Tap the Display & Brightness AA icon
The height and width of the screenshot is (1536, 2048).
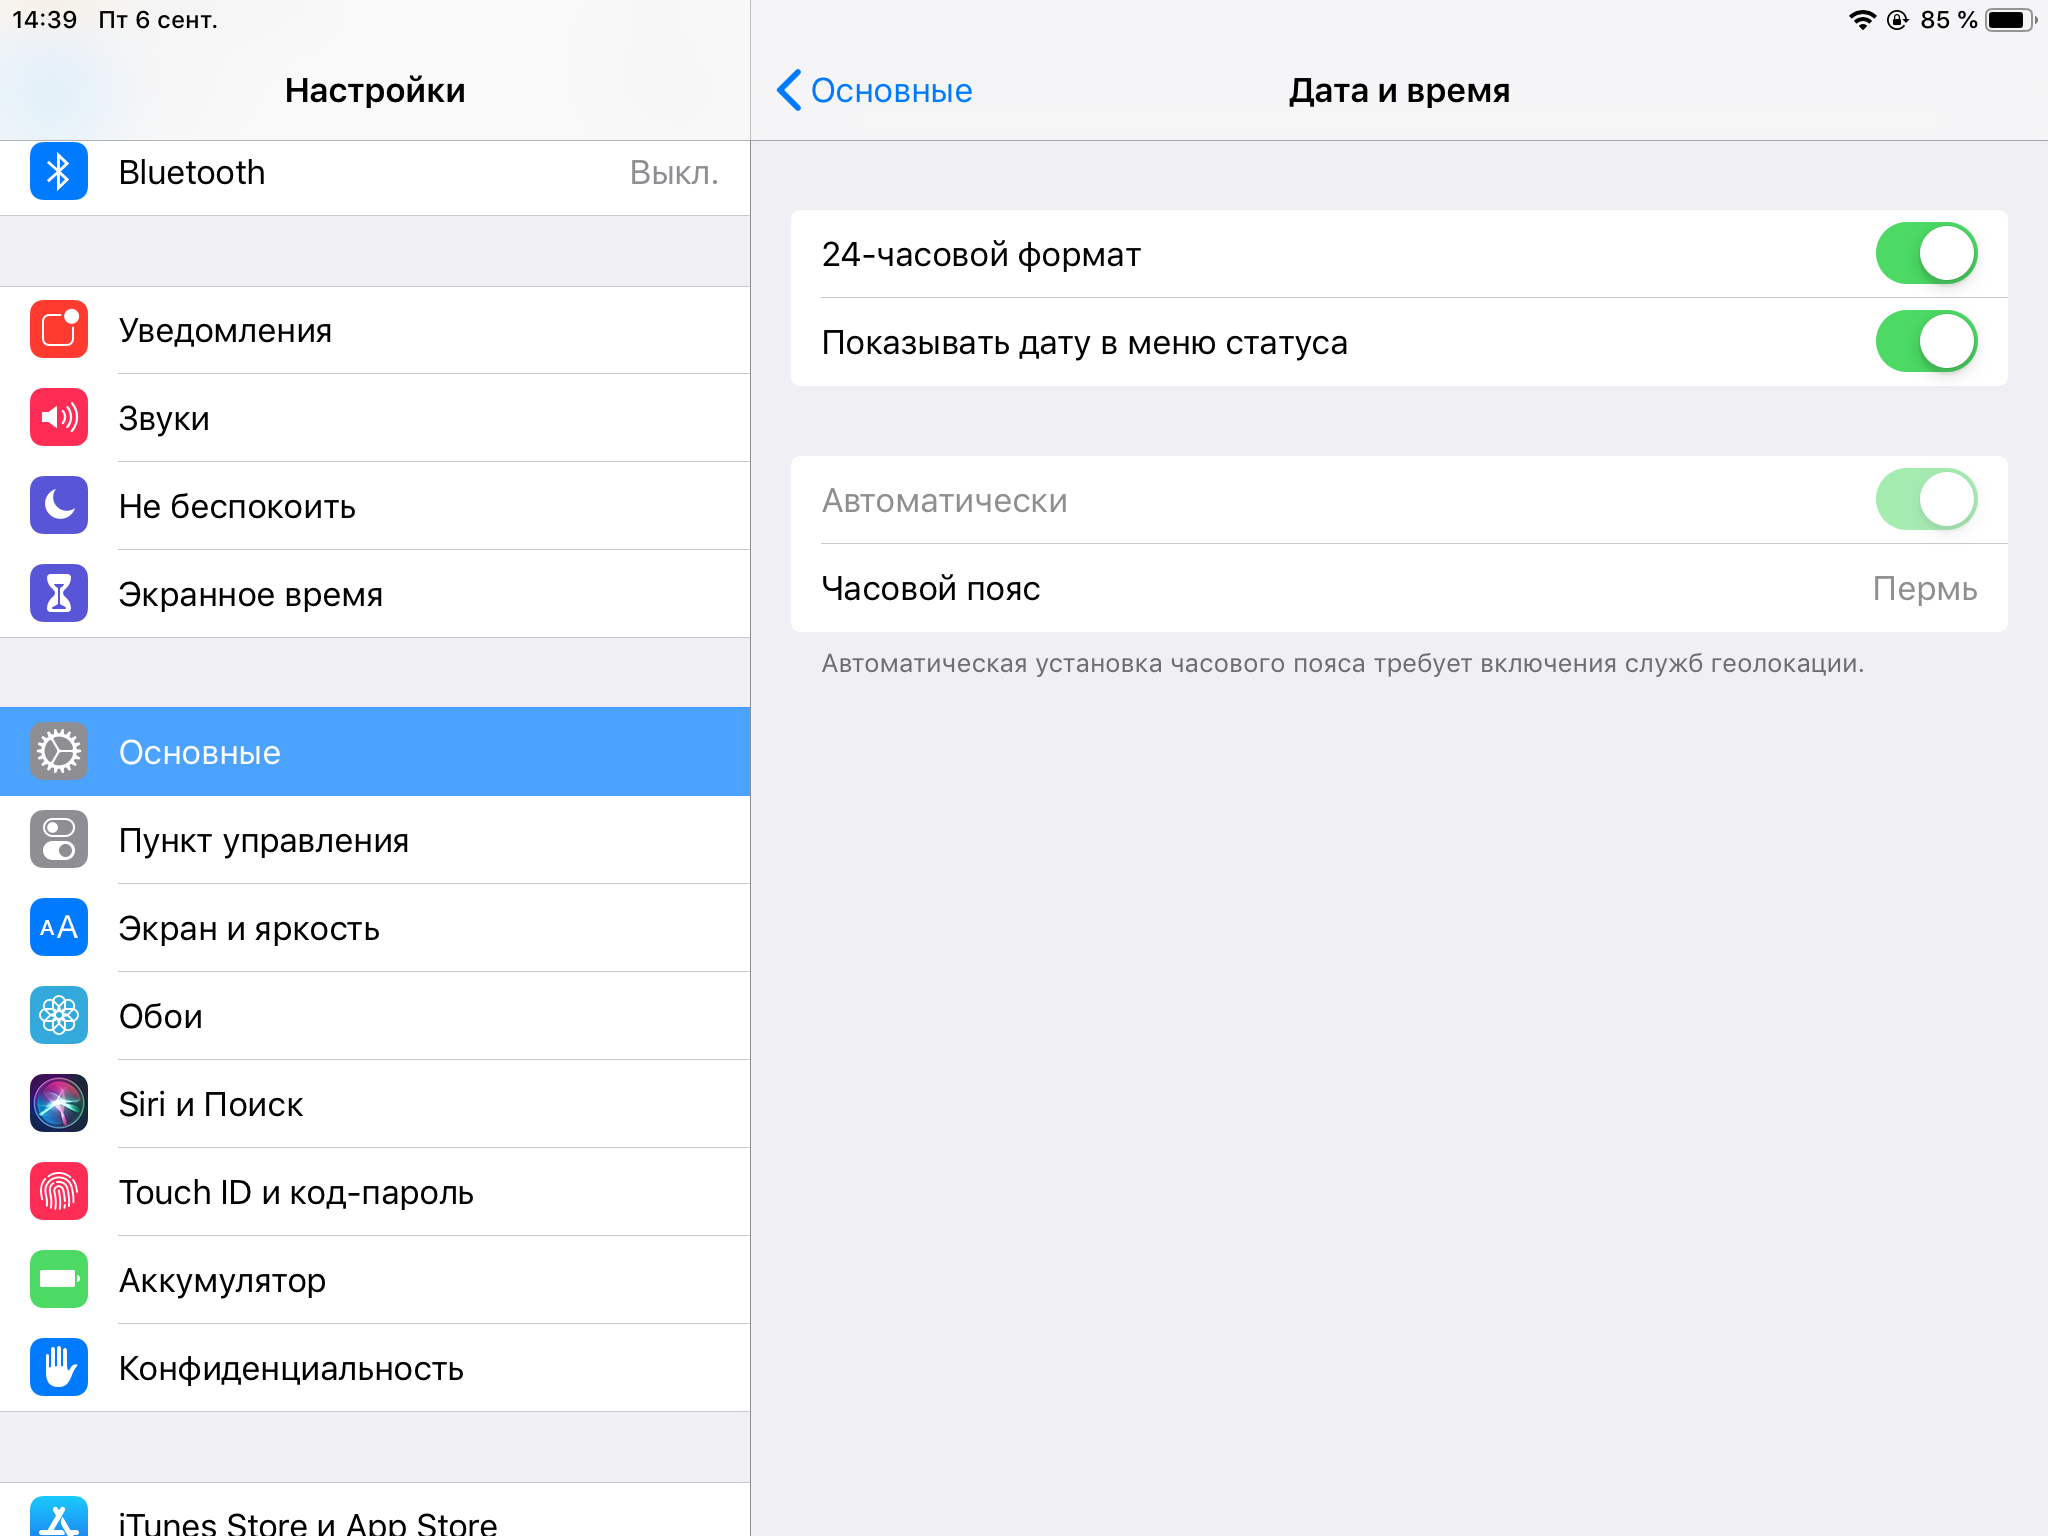click(59, 927)
